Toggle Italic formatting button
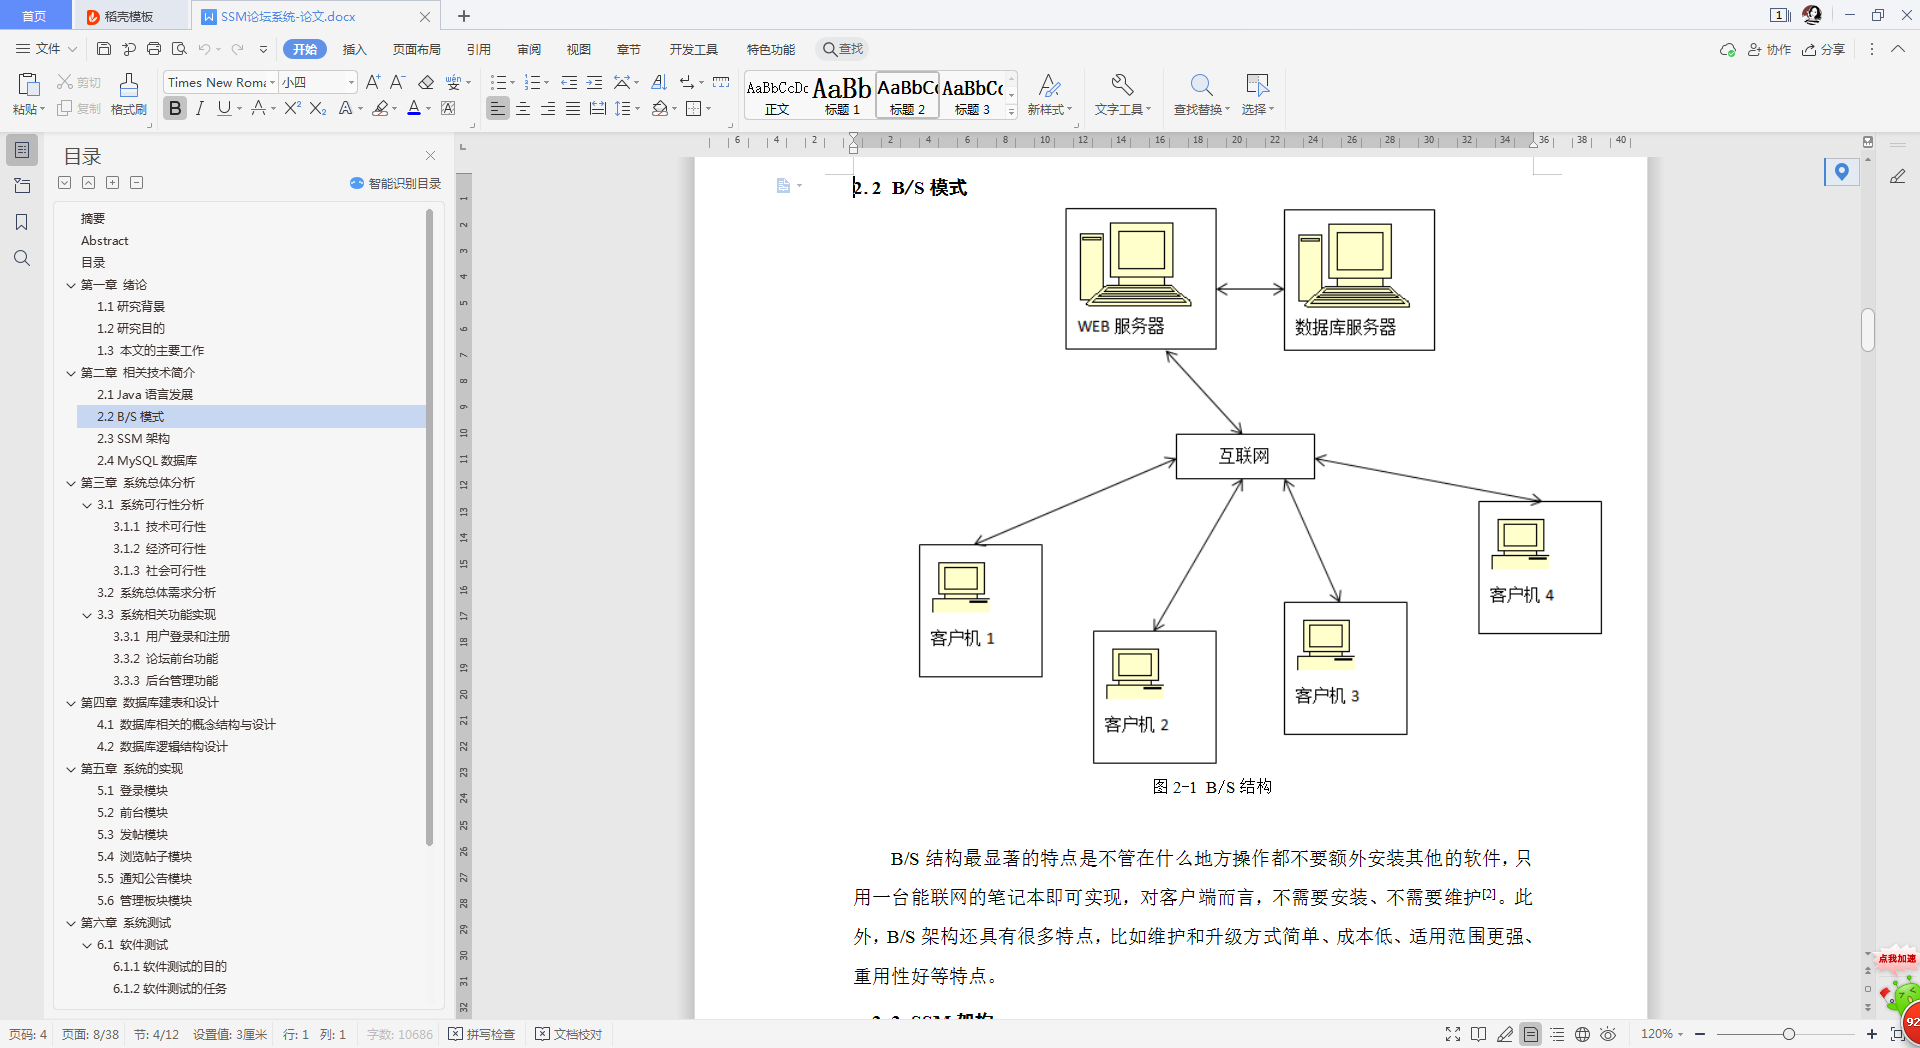The height and width of the screenshot is (1048, 1920). (200, 108)
